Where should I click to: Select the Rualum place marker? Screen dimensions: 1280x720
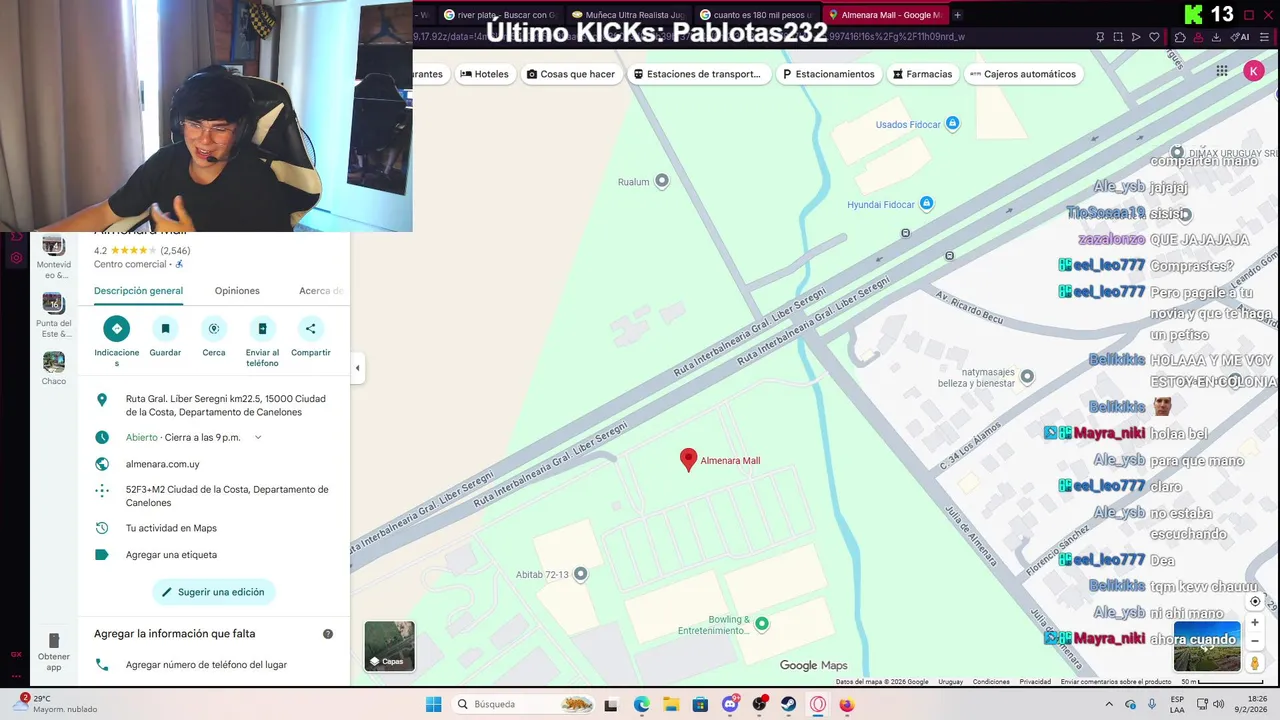pyautogui.click(x=661, y=181)
